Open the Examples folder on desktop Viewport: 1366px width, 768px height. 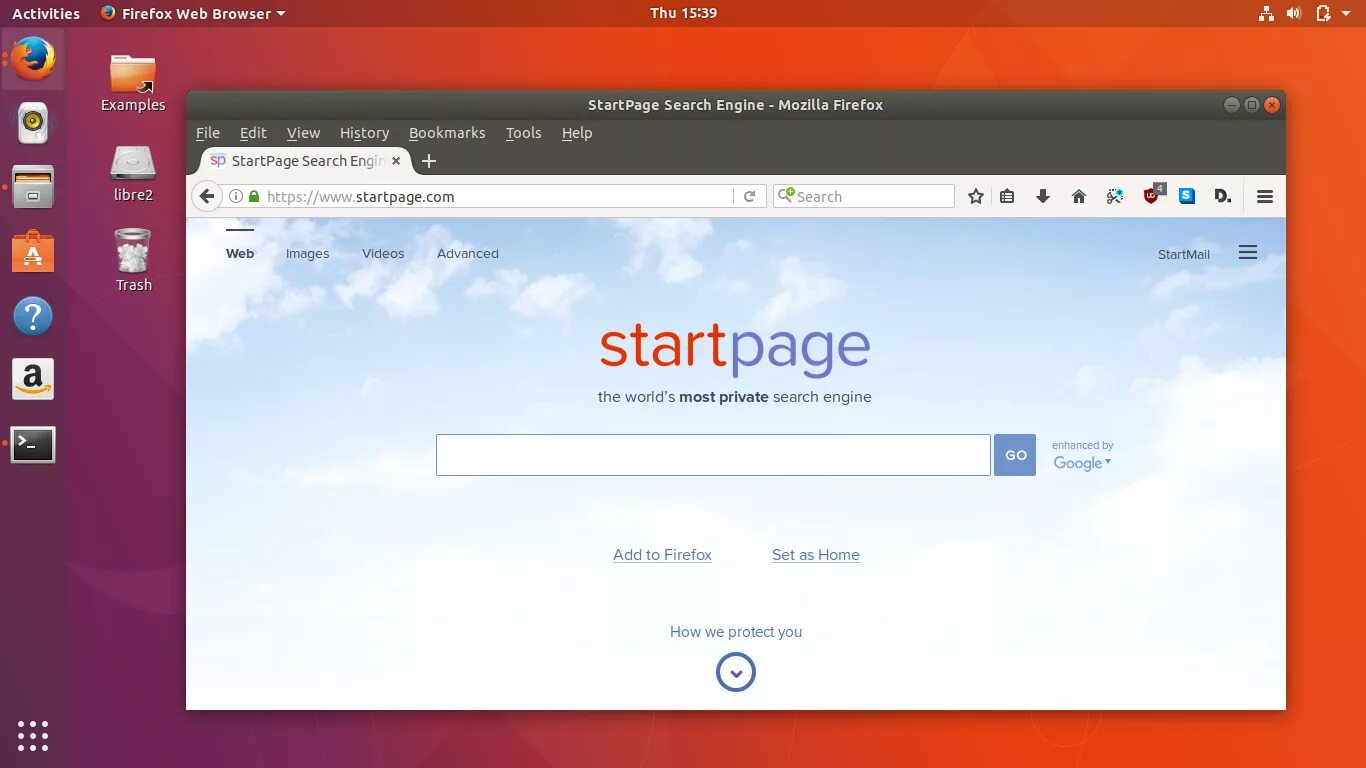pyautogui.click(x=133, y=83)
